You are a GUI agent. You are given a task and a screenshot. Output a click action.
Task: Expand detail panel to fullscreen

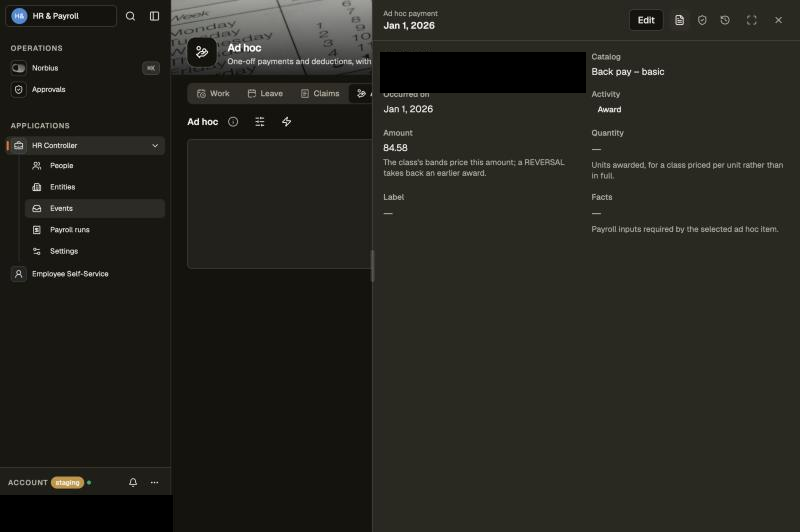[752, 20]
